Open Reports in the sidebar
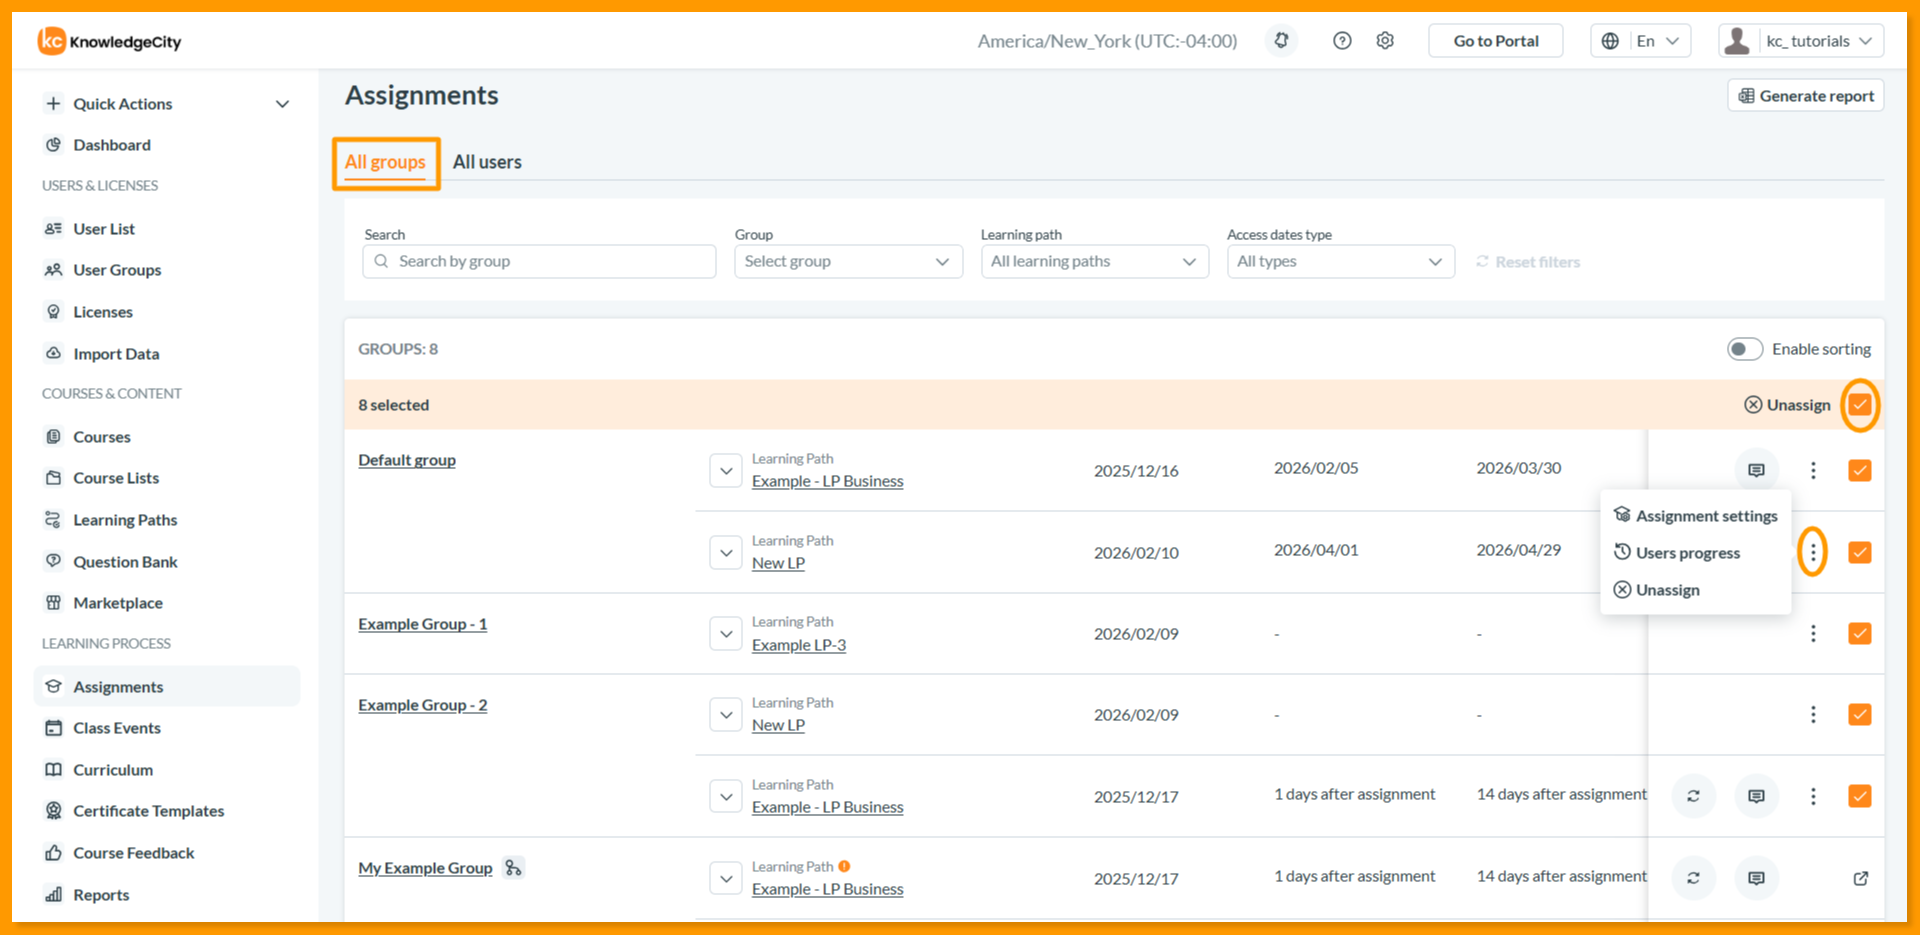The image size is (1920, 935). [100, 895]
